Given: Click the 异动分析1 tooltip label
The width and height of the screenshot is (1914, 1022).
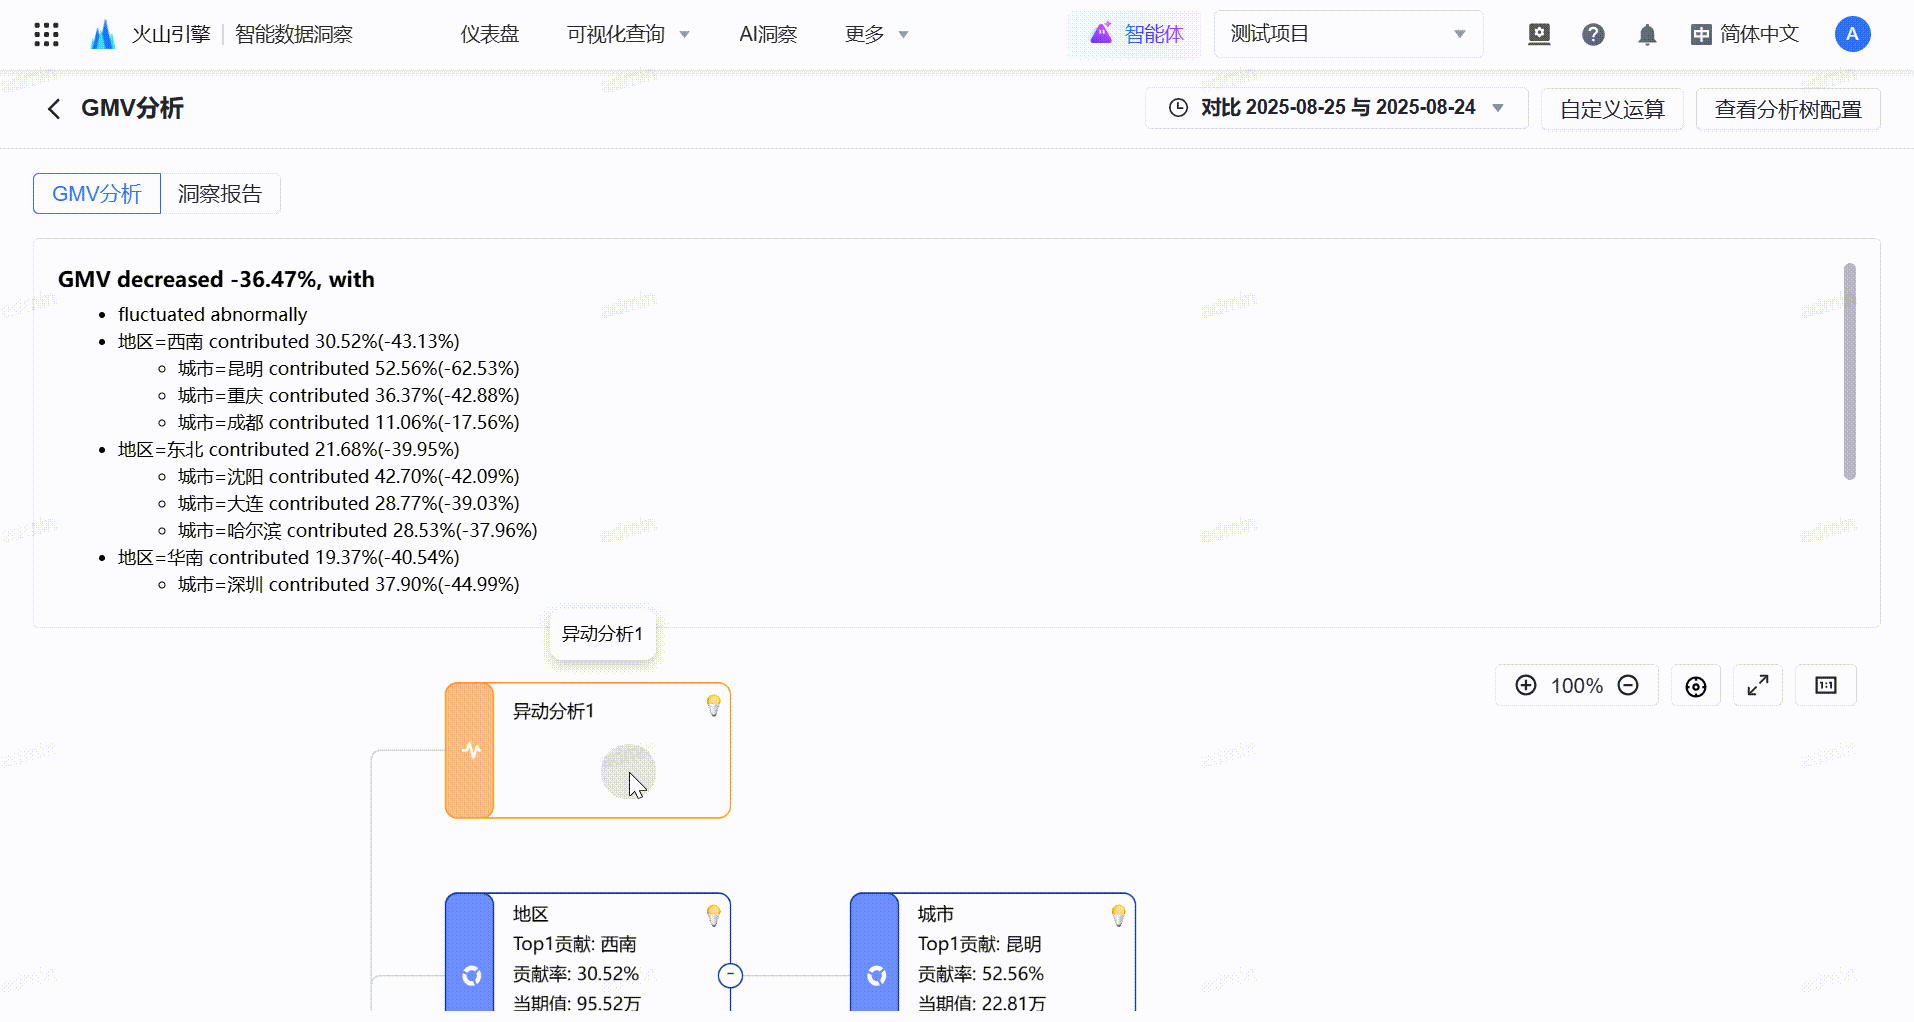Looking at the screenshot, I should [x=602, y=634].
